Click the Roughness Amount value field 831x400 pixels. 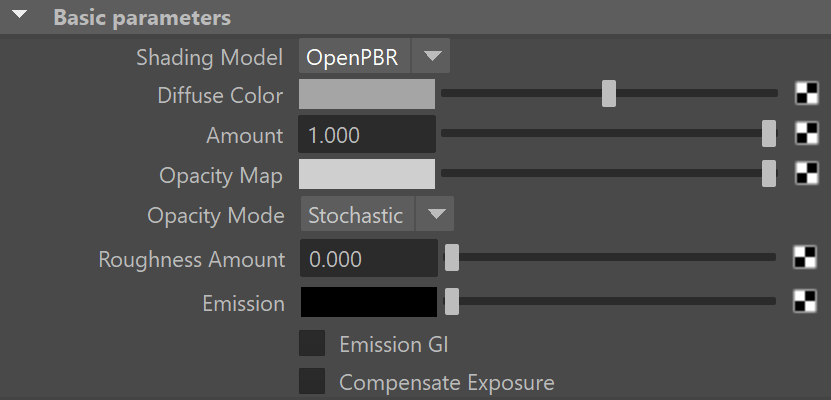click(367, 259)
